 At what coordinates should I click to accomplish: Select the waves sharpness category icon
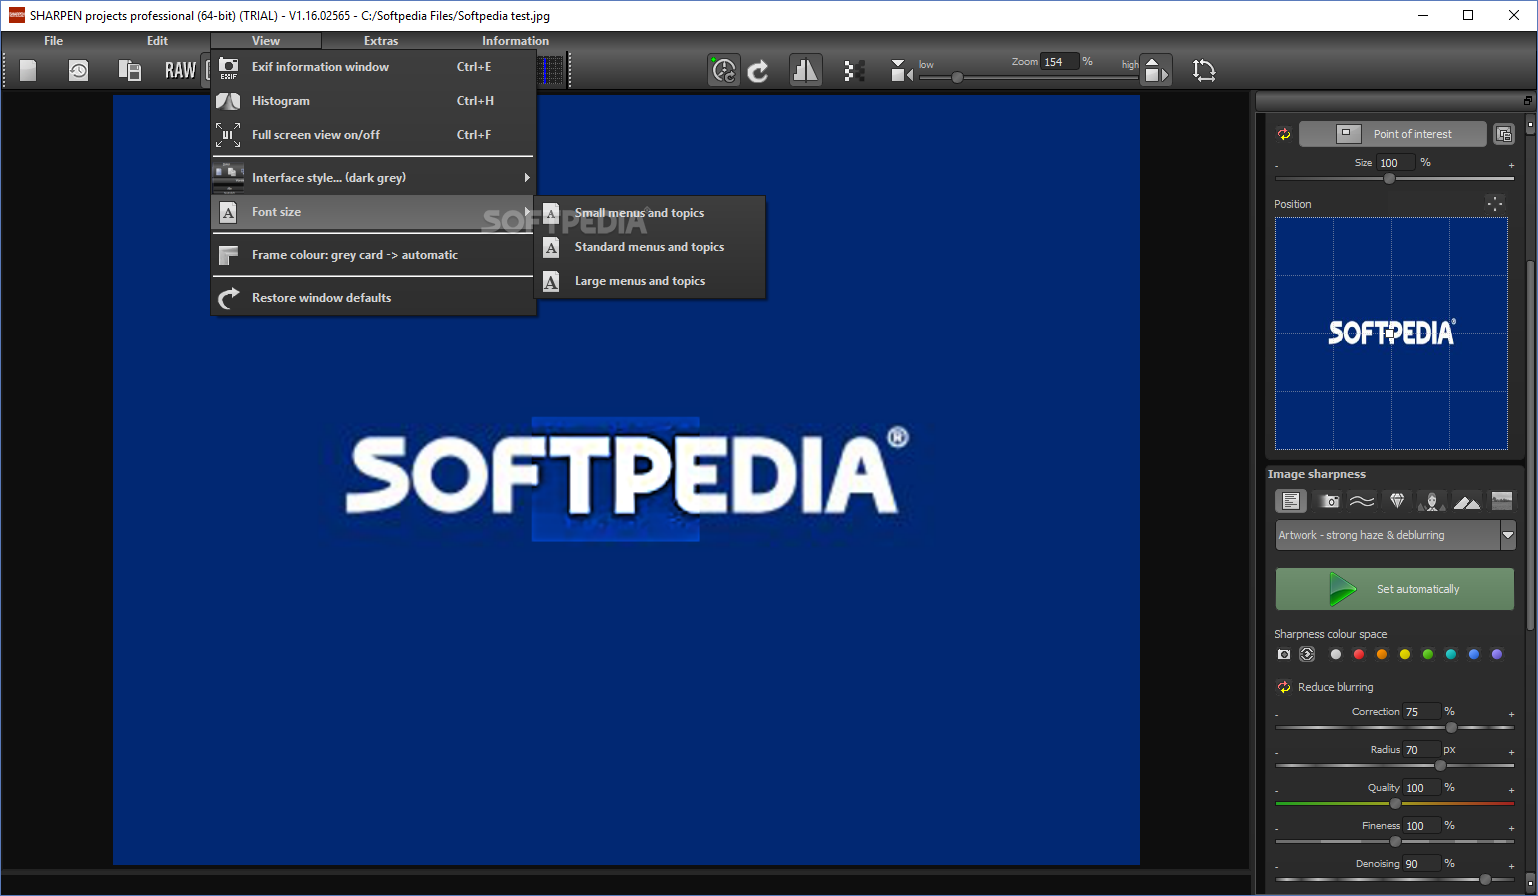[x=1362, y=501]
